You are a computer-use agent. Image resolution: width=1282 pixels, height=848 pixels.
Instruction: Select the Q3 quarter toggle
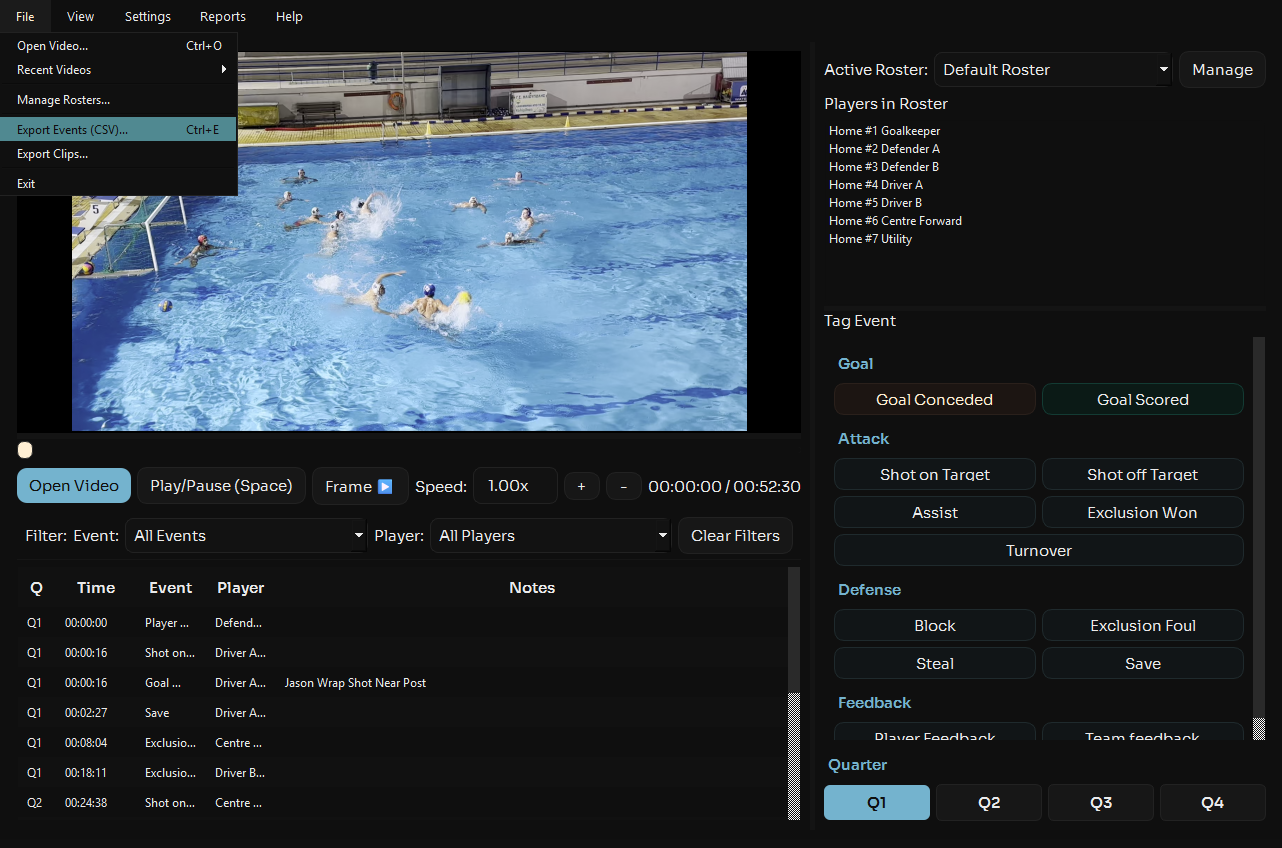(1100, 803)
